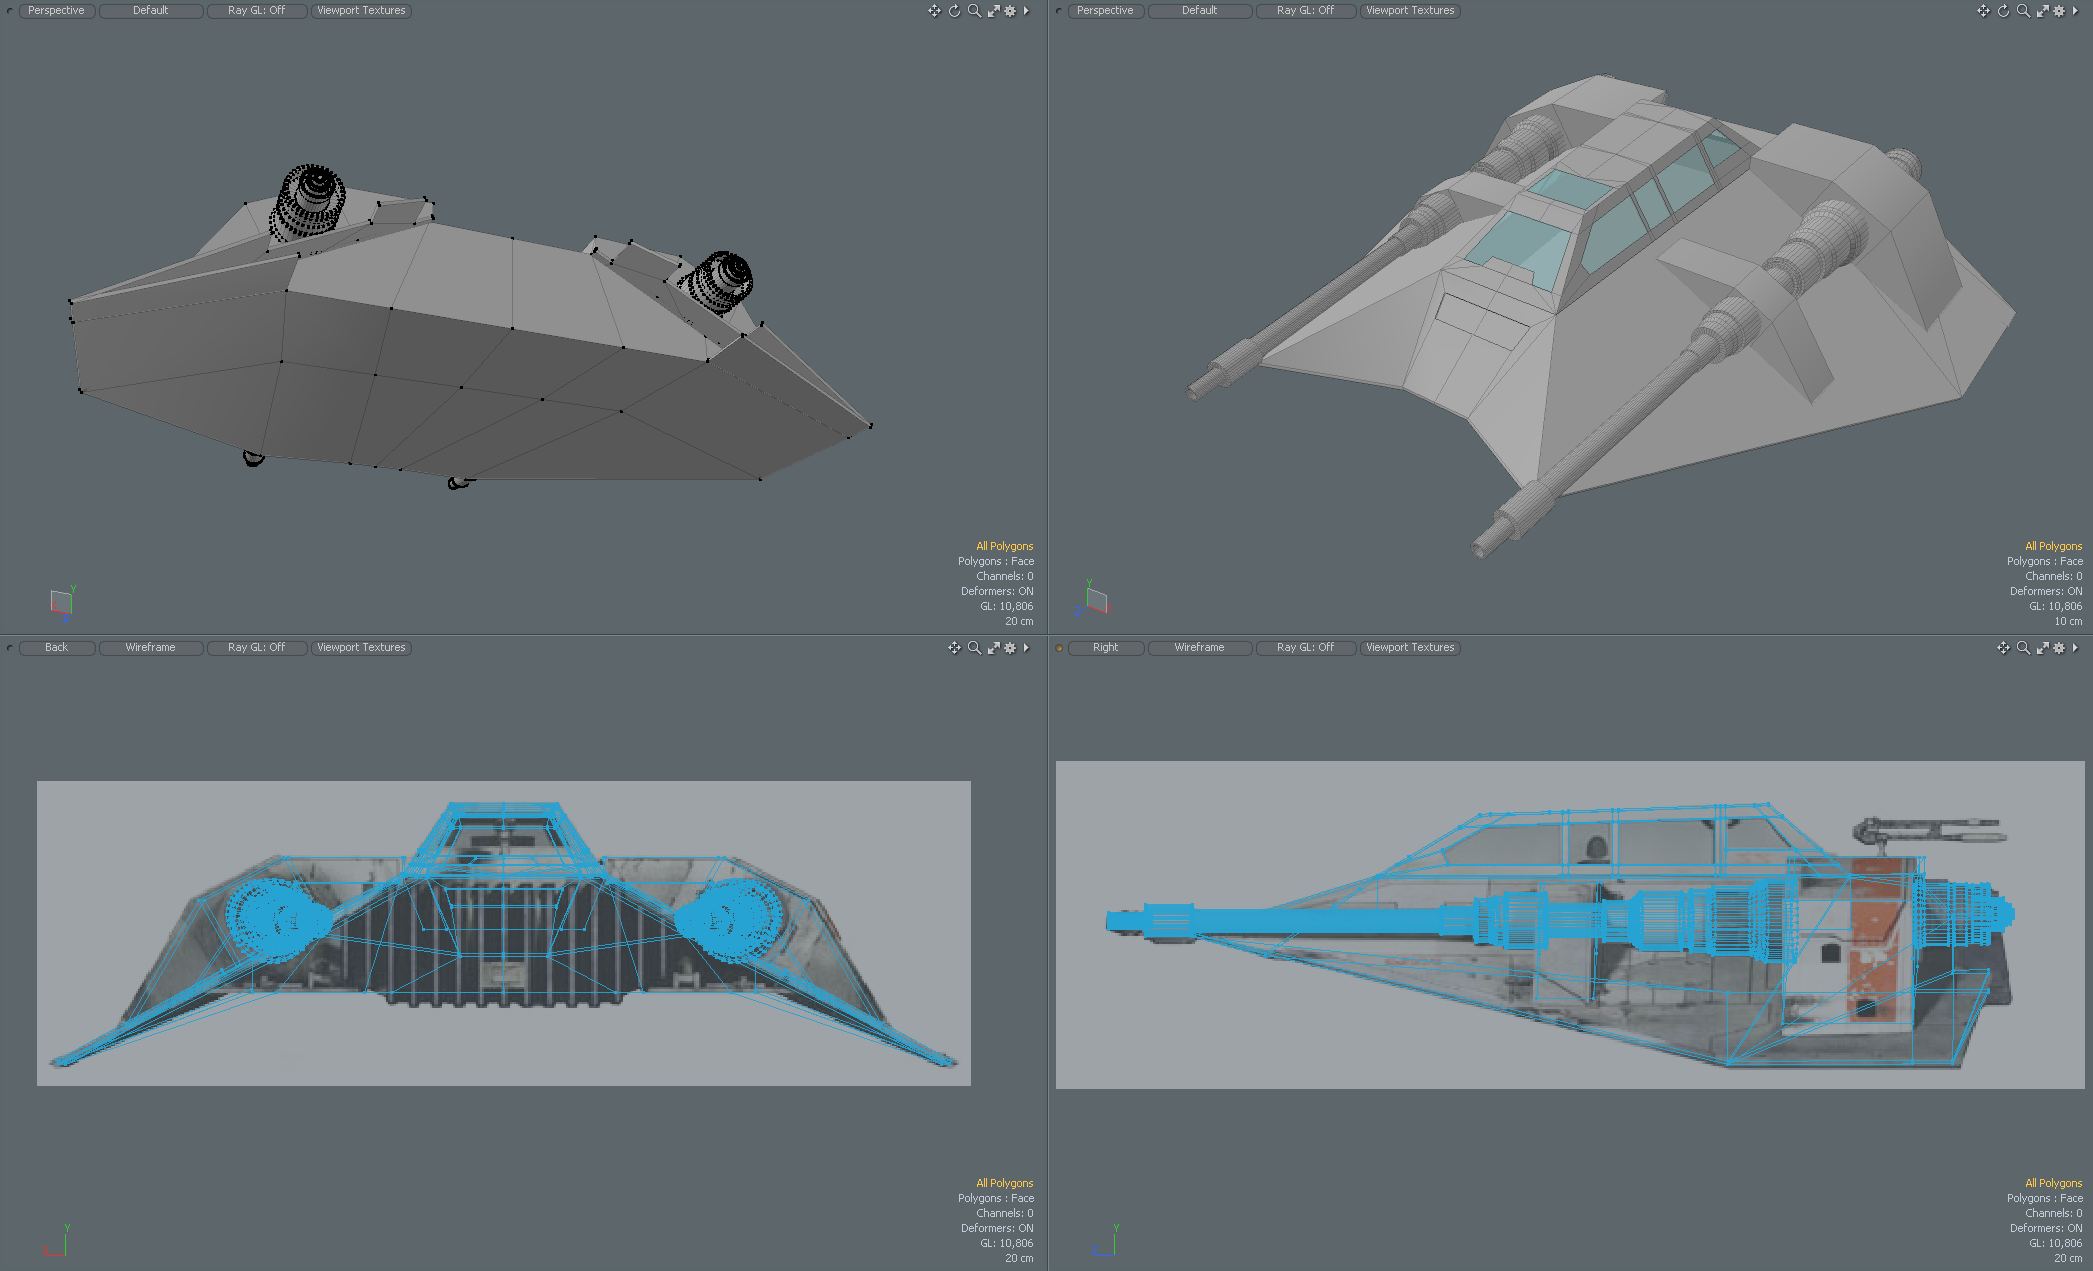
Task: Open Wireframe shading dropdown in Right viewport
Action: [1200, 648]
